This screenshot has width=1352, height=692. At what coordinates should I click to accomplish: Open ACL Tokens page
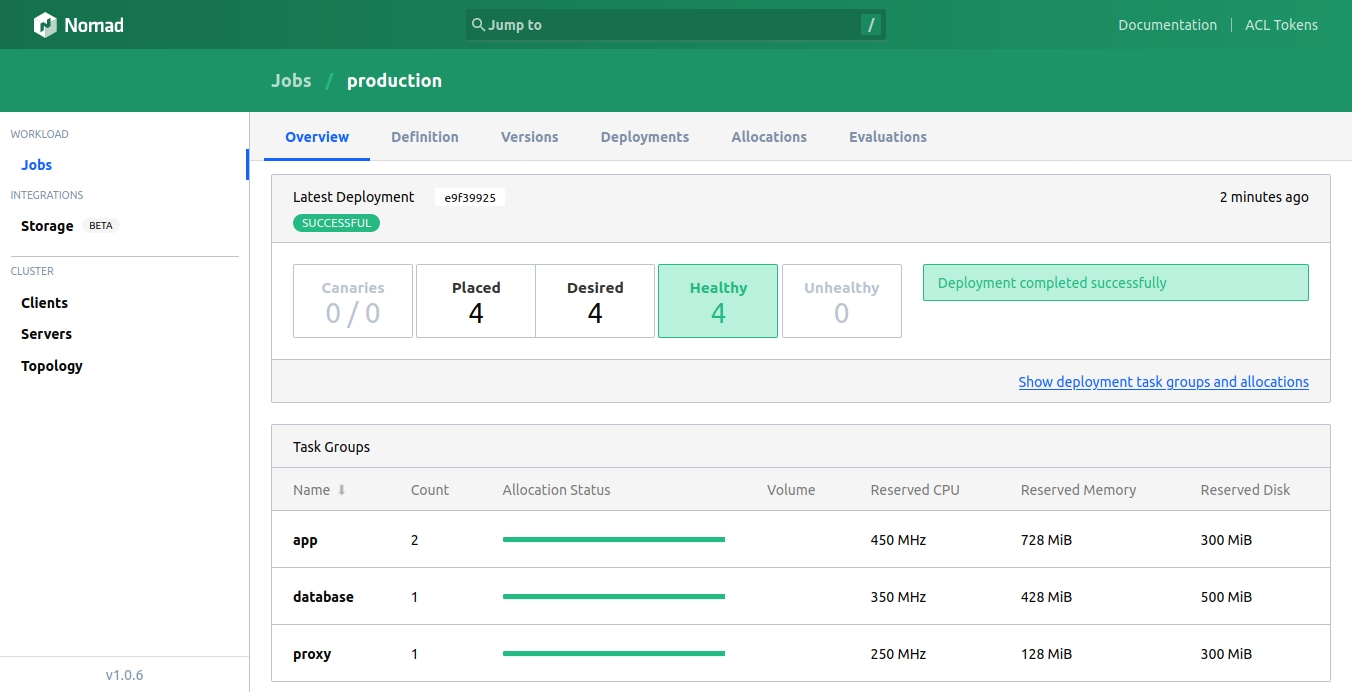point(1281,25)
